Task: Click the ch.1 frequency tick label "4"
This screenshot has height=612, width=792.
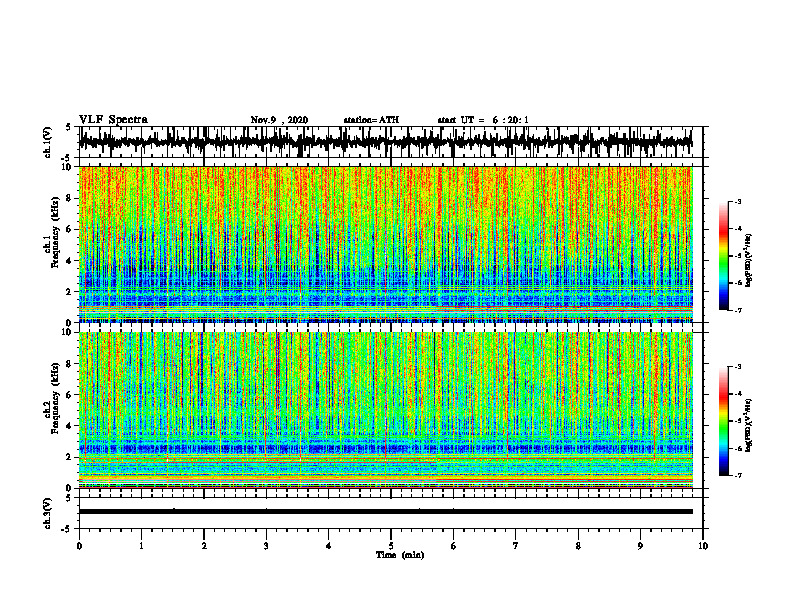Action: point(70,261)
